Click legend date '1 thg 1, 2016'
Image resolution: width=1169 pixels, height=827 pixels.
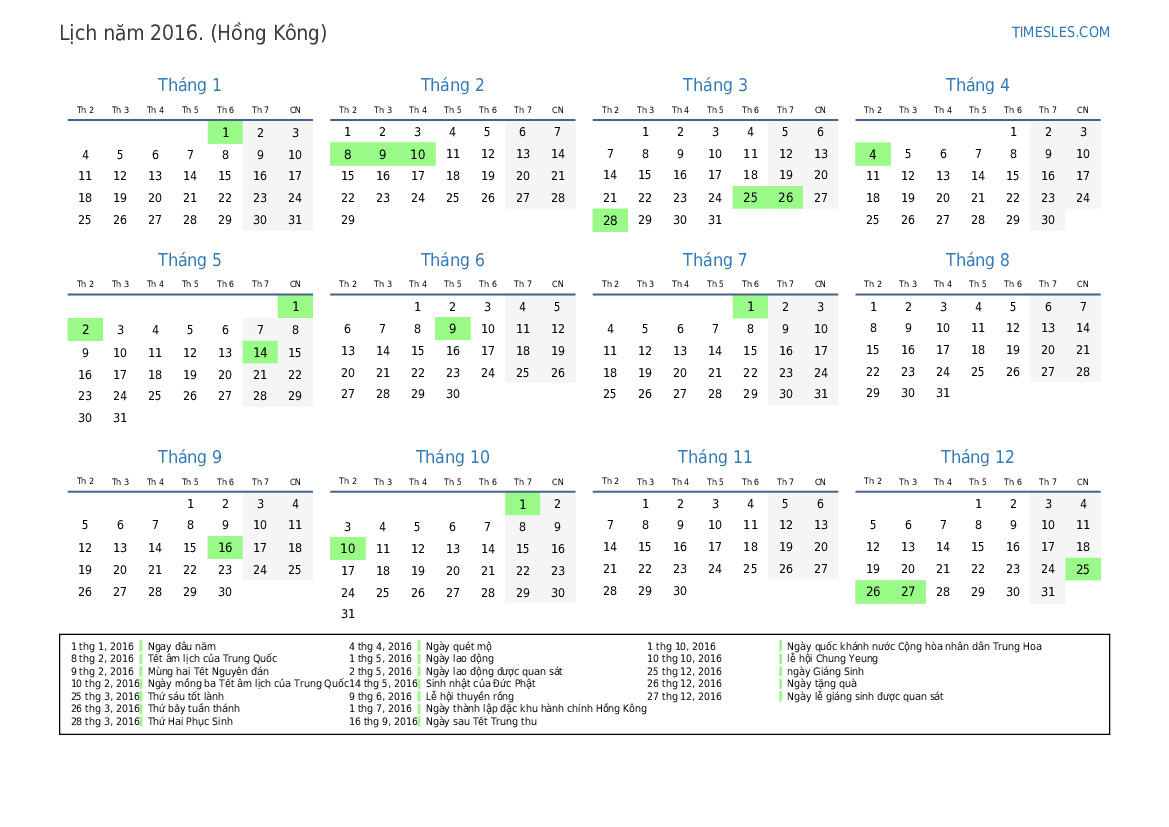coord(102,647)
